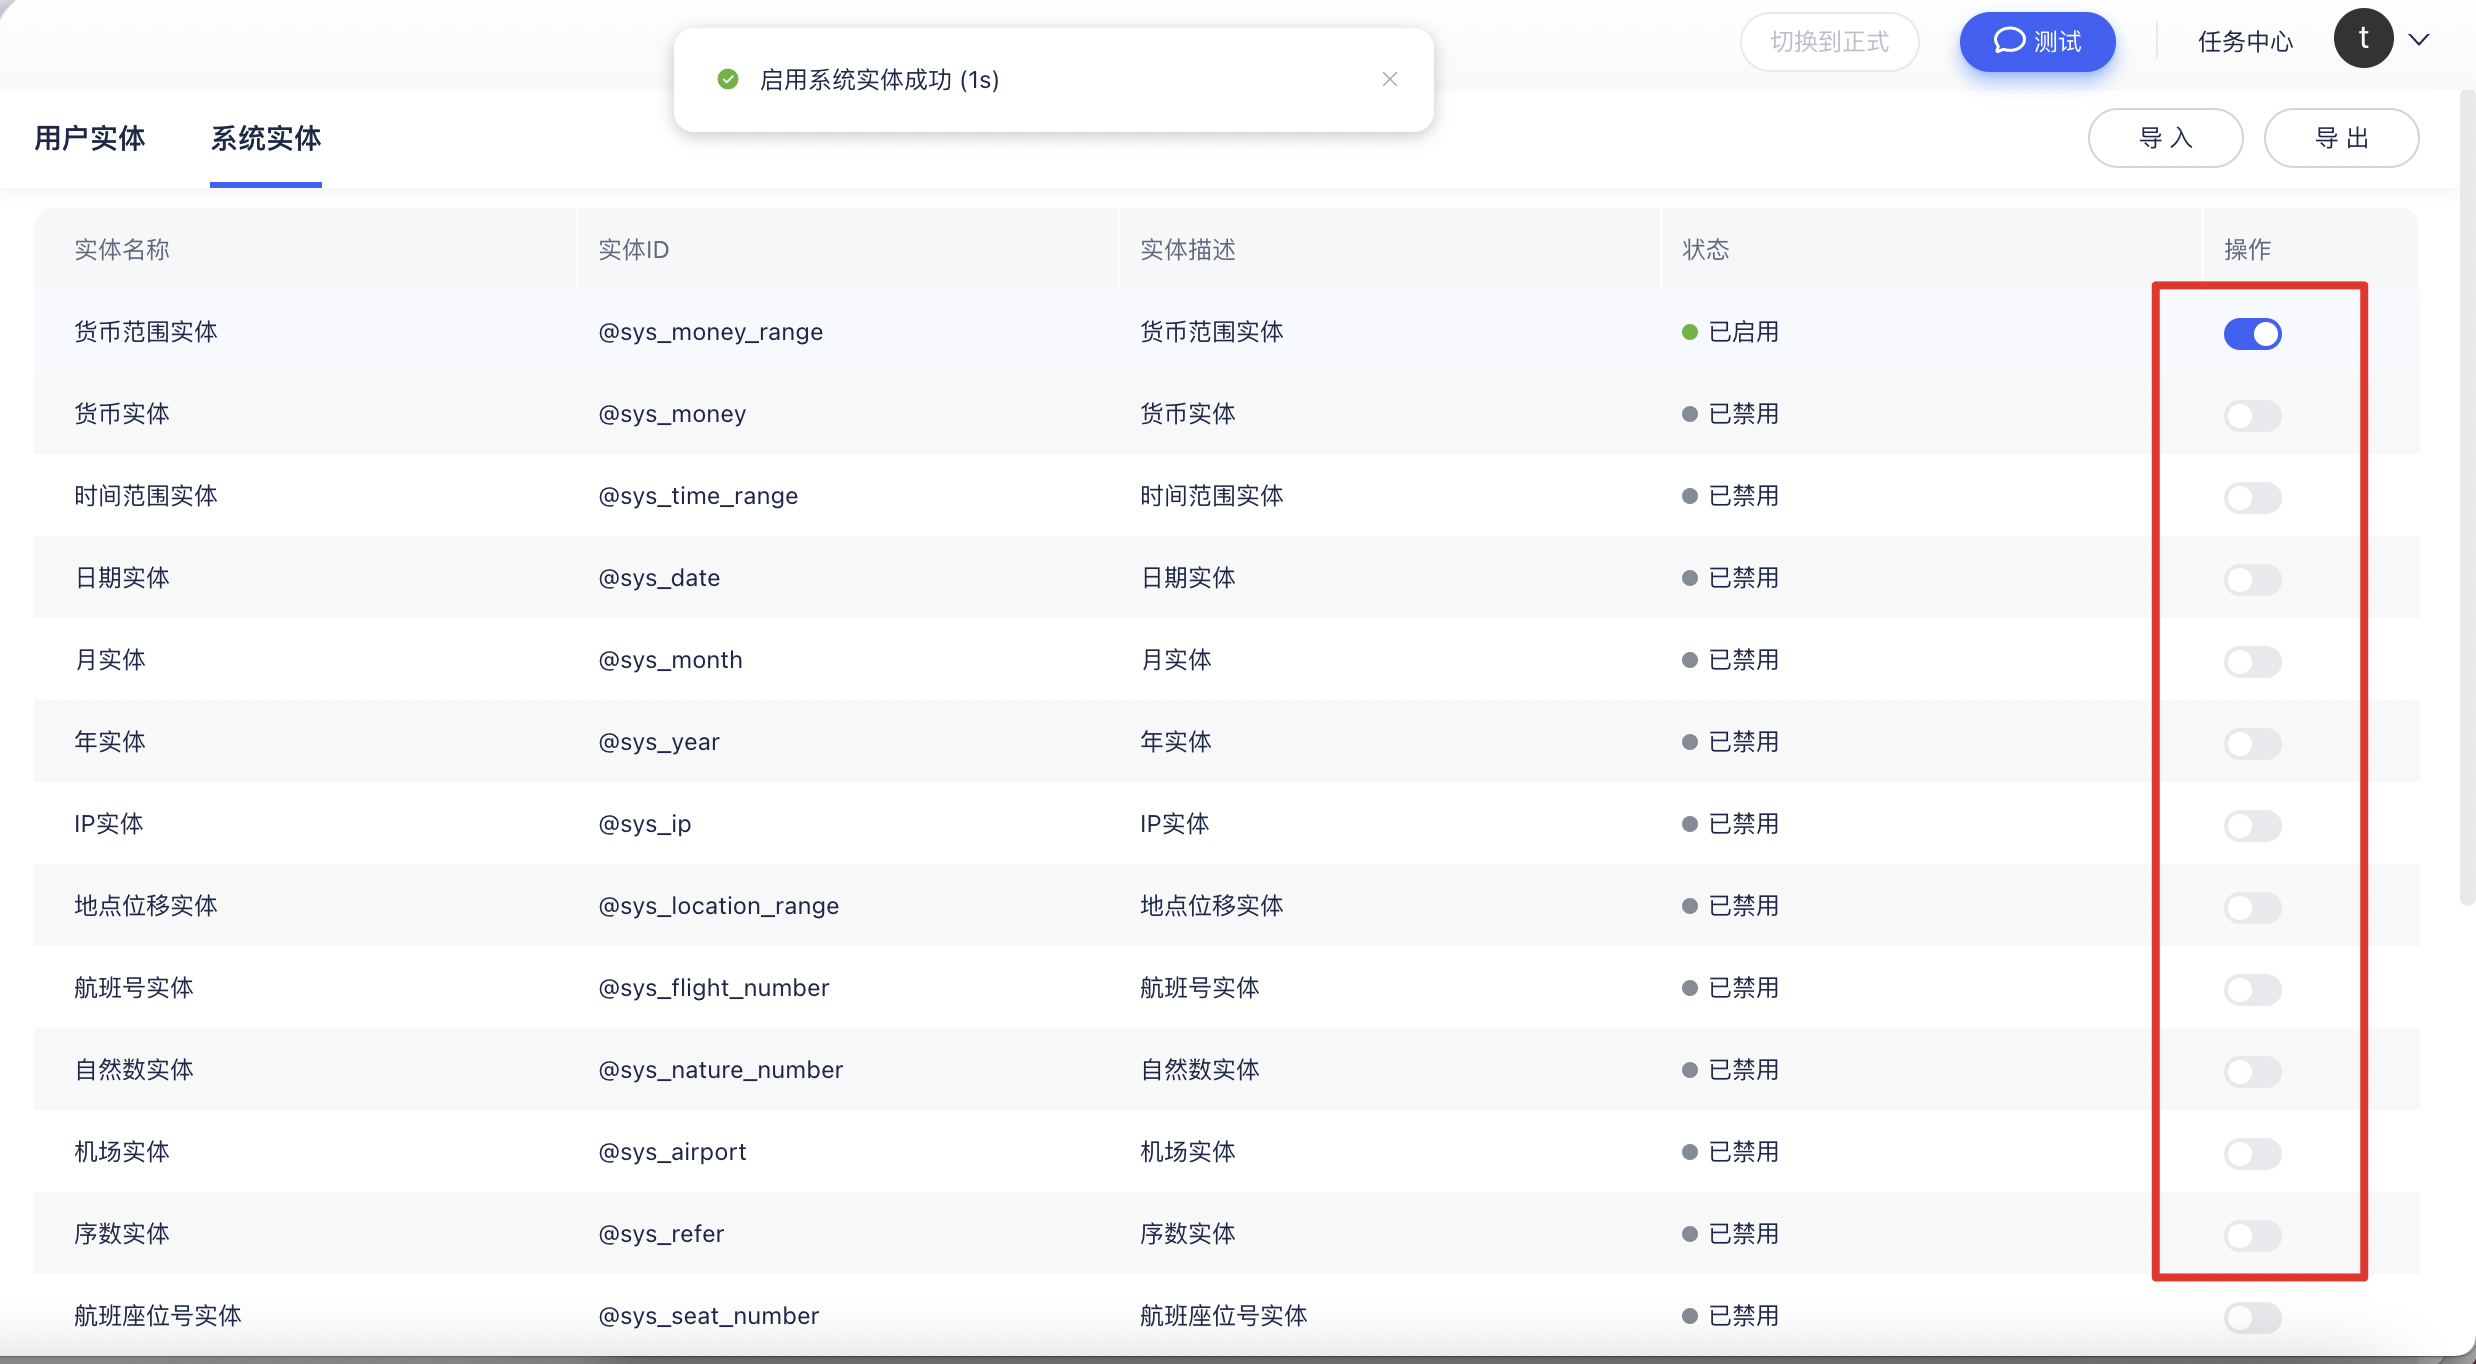The height and width of the screenshot is (1364, 2476).
Task: Click the 启用系统实体成功 toast message
Action: 880,80
